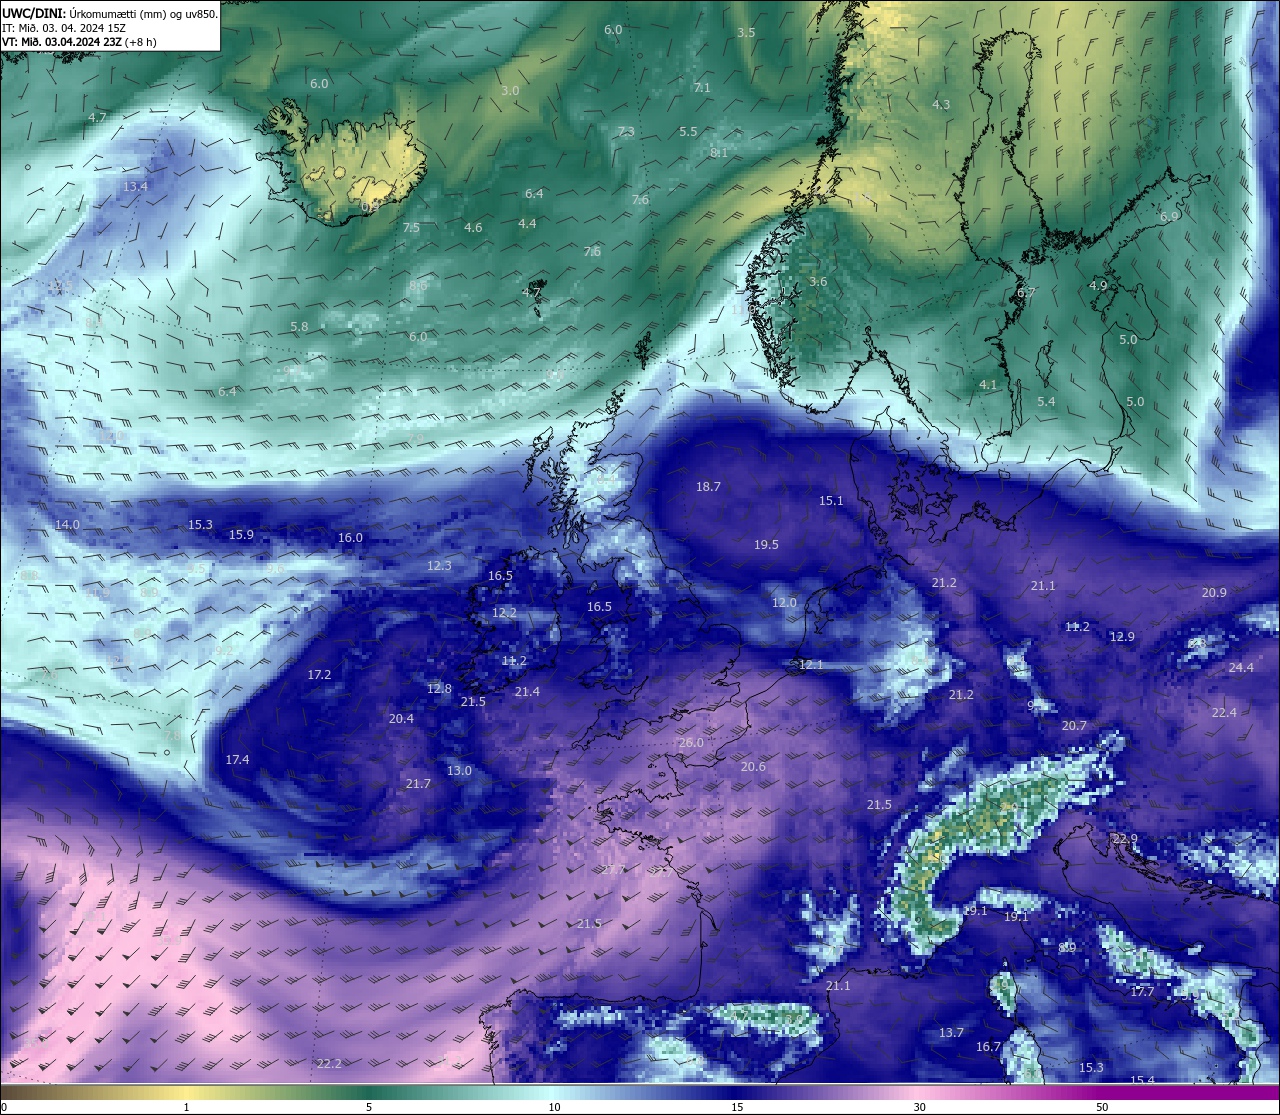Click the 4.6 value on the map
Image resolution: width=1280 pixels, height=1115 pixels.
click(x=473, y=228)
